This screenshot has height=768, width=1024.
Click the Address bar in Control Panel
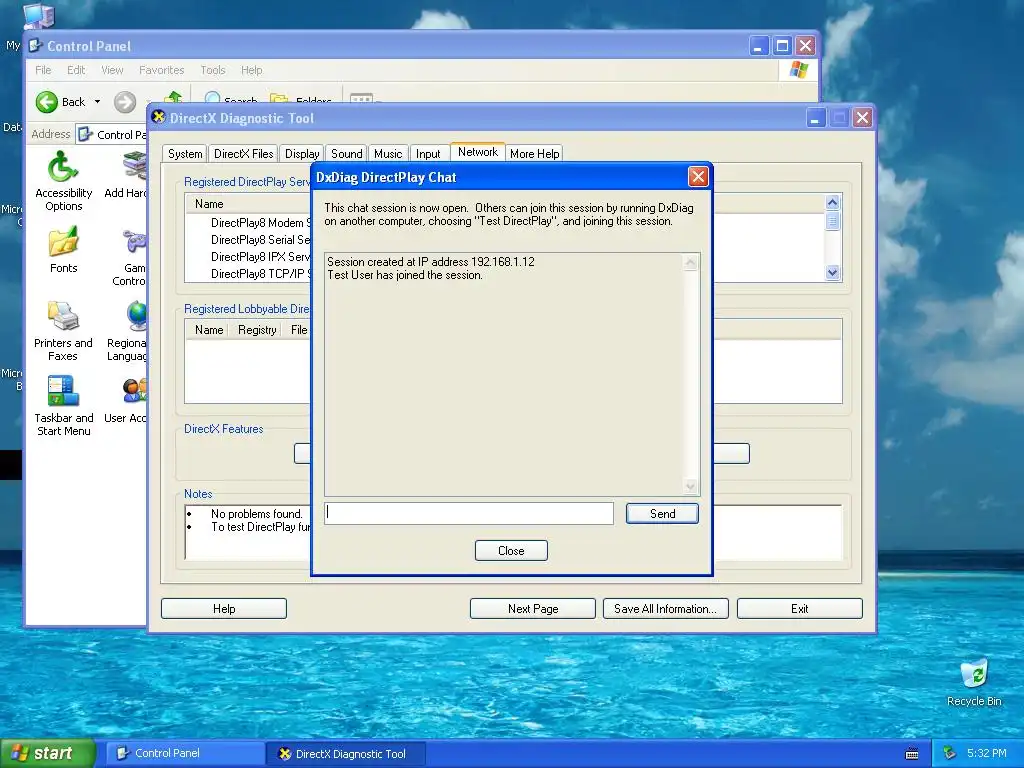click(112, 135)
